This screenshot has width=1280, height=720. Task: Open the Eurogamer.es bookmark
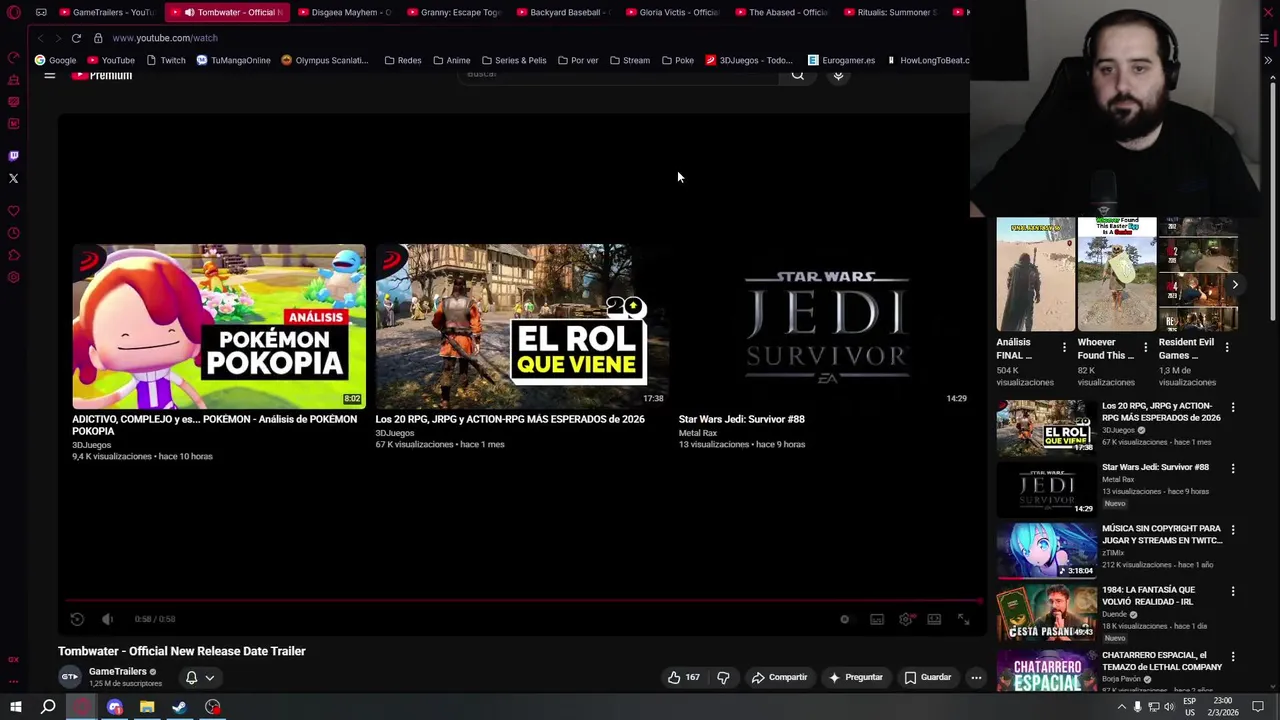point(841,60)
